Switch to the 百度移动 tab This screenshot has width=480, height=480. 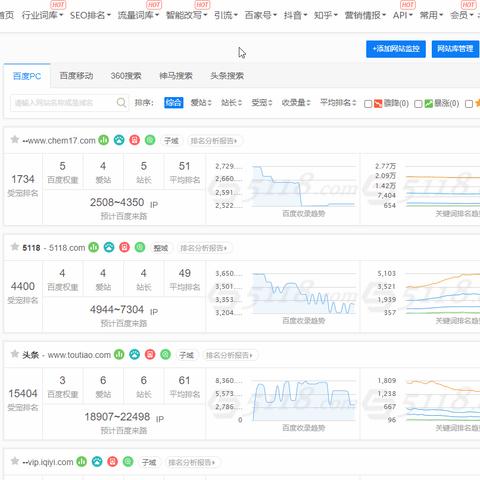click(76, 76)
